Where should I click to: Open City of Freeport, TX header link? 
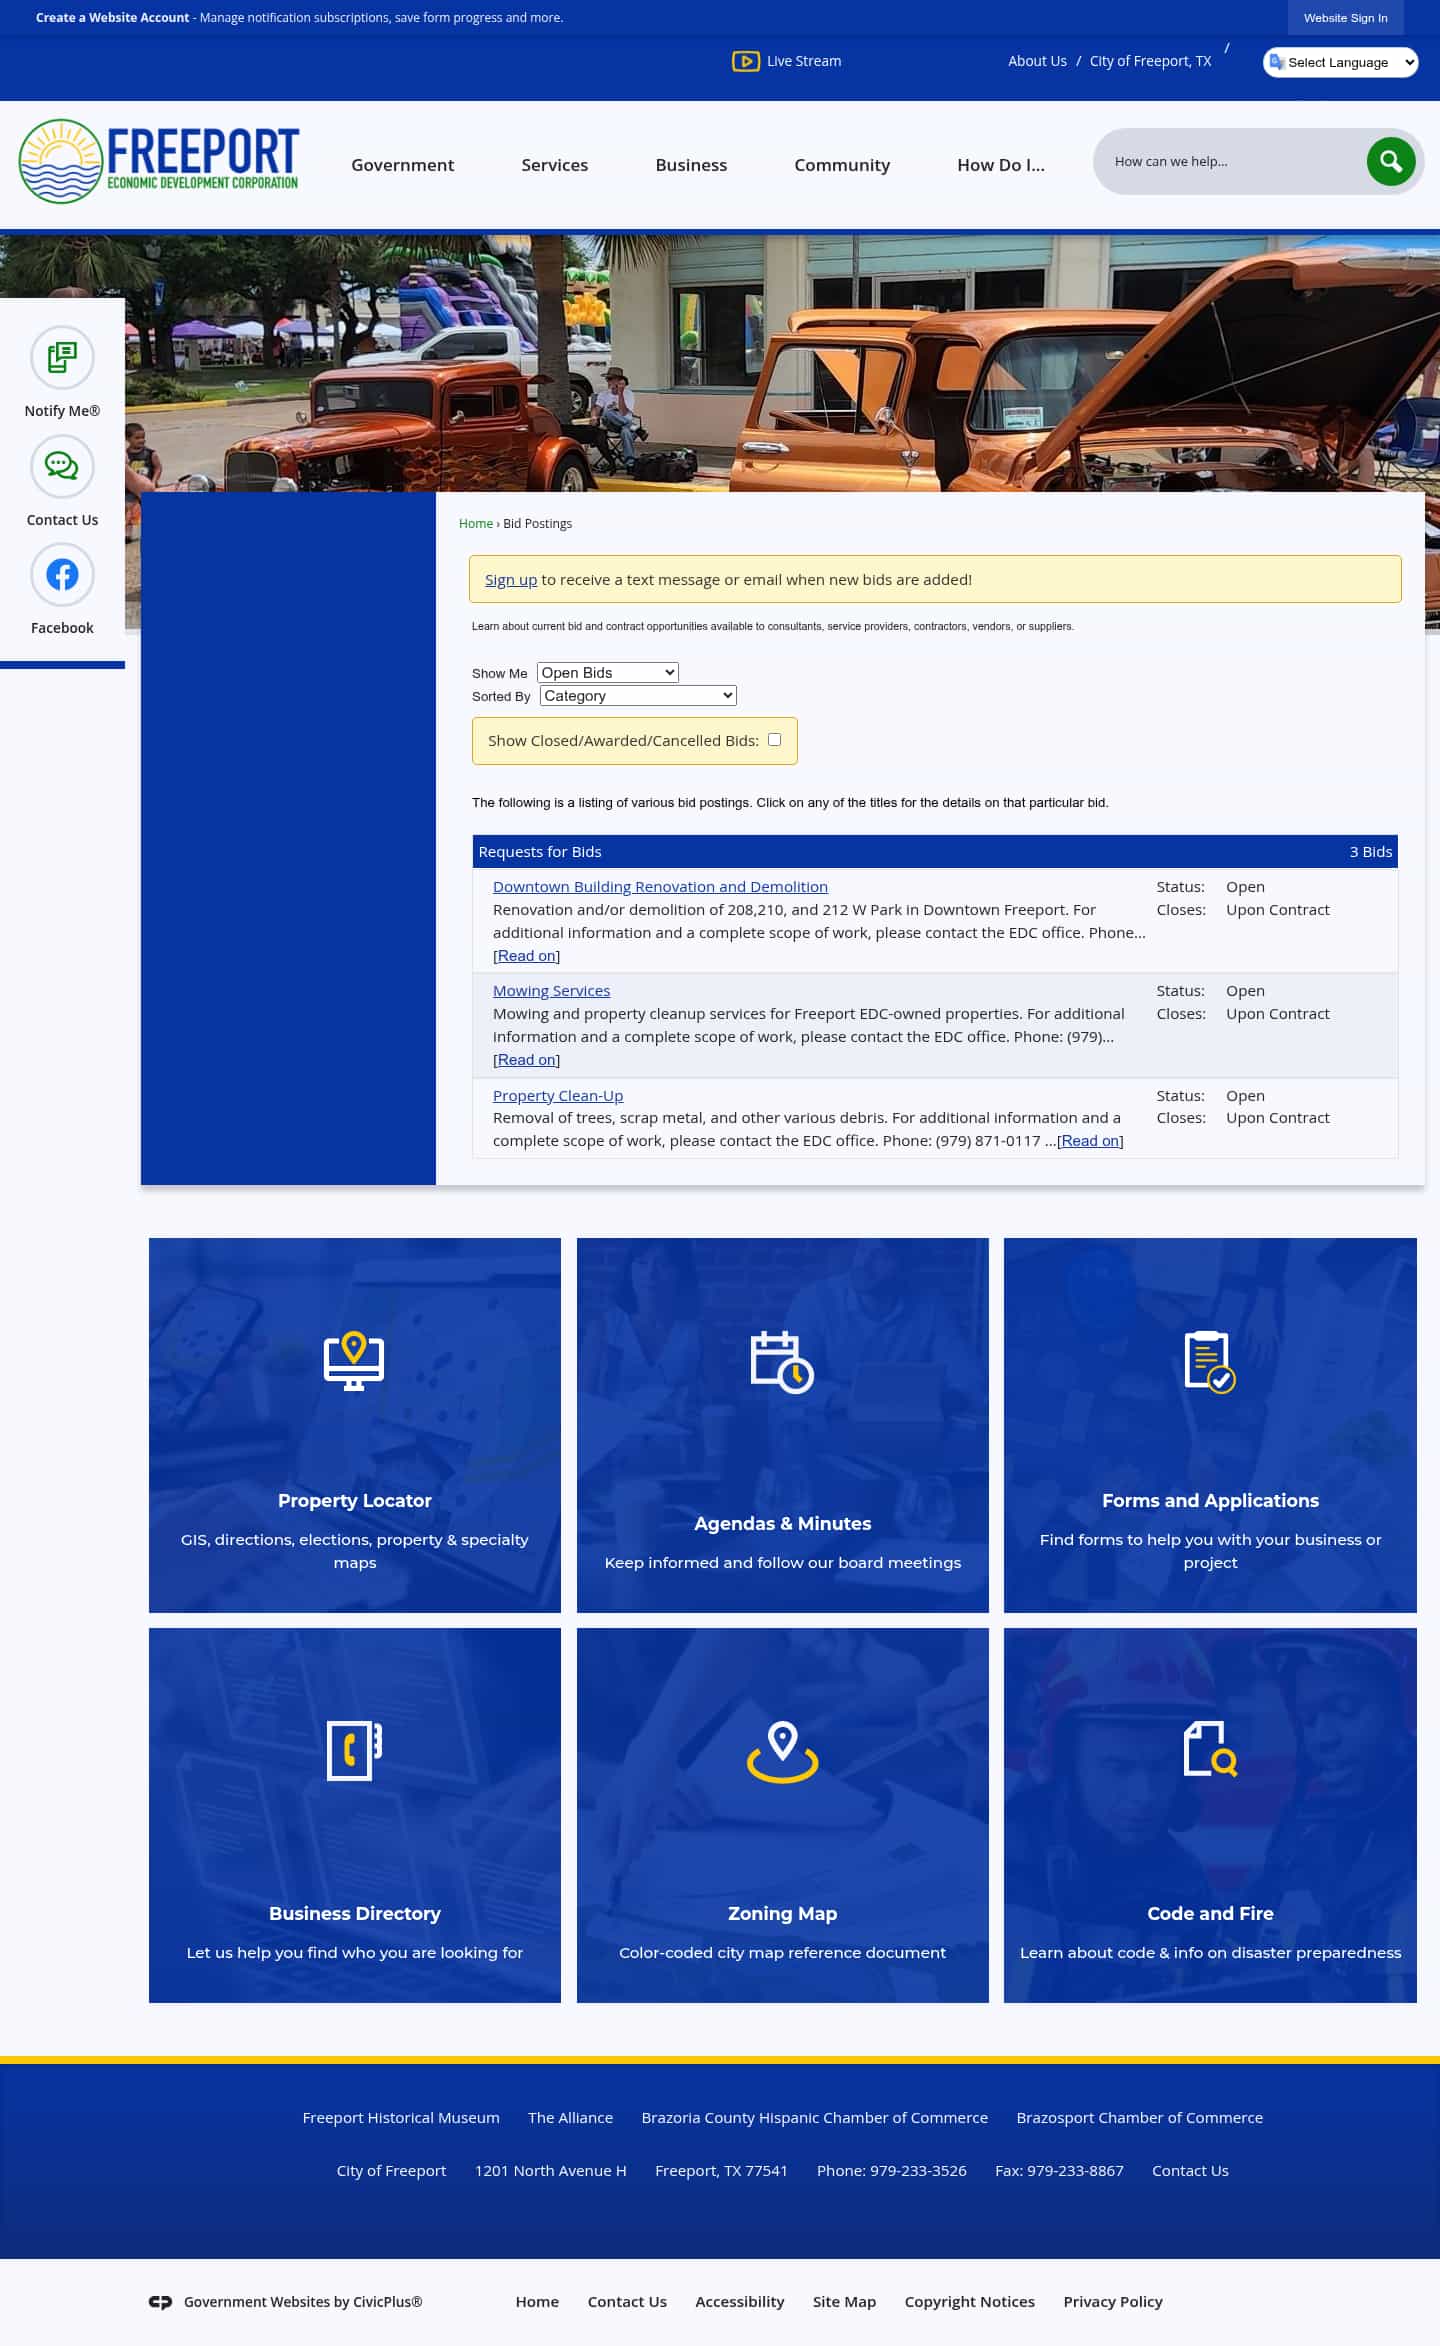click(1150, 61)
